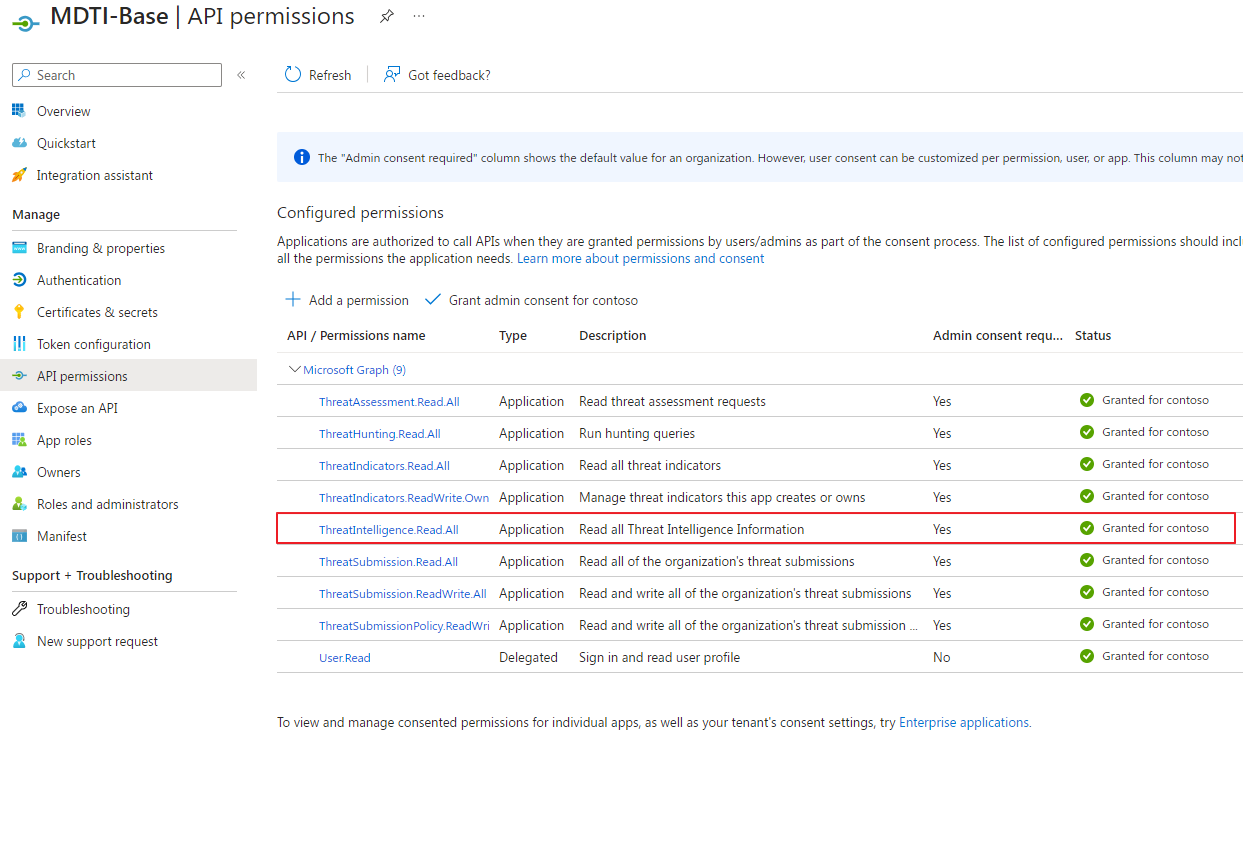Click the Troubleshooting wrench icon

coord(21,608)
